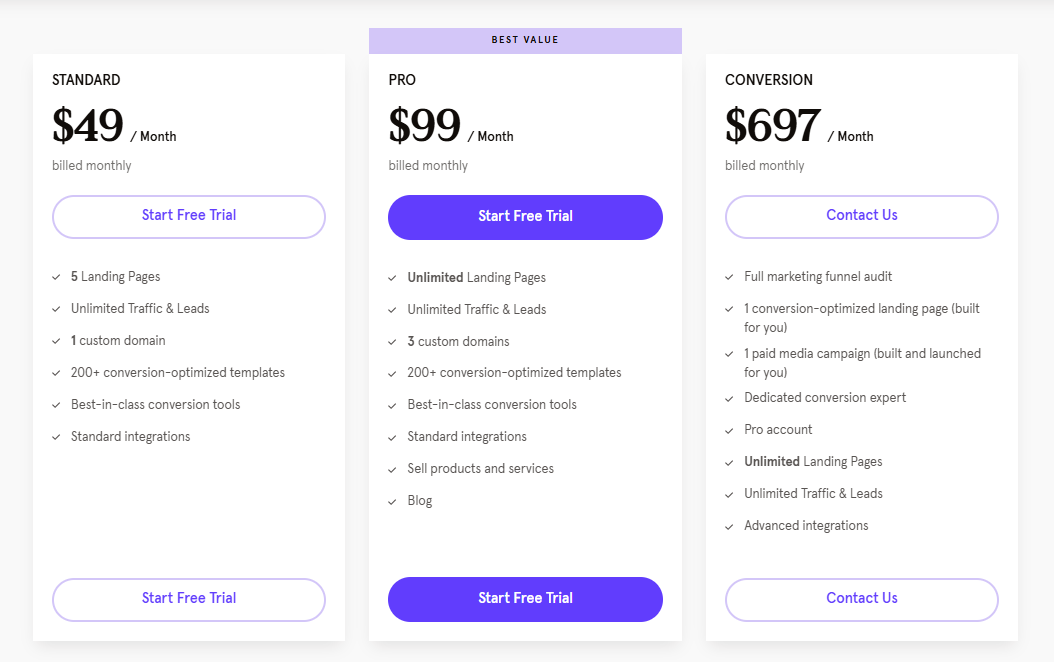Click the checkmark beside "Sell products and services"
Screen dimensions: 1054x662
point(393,469)
